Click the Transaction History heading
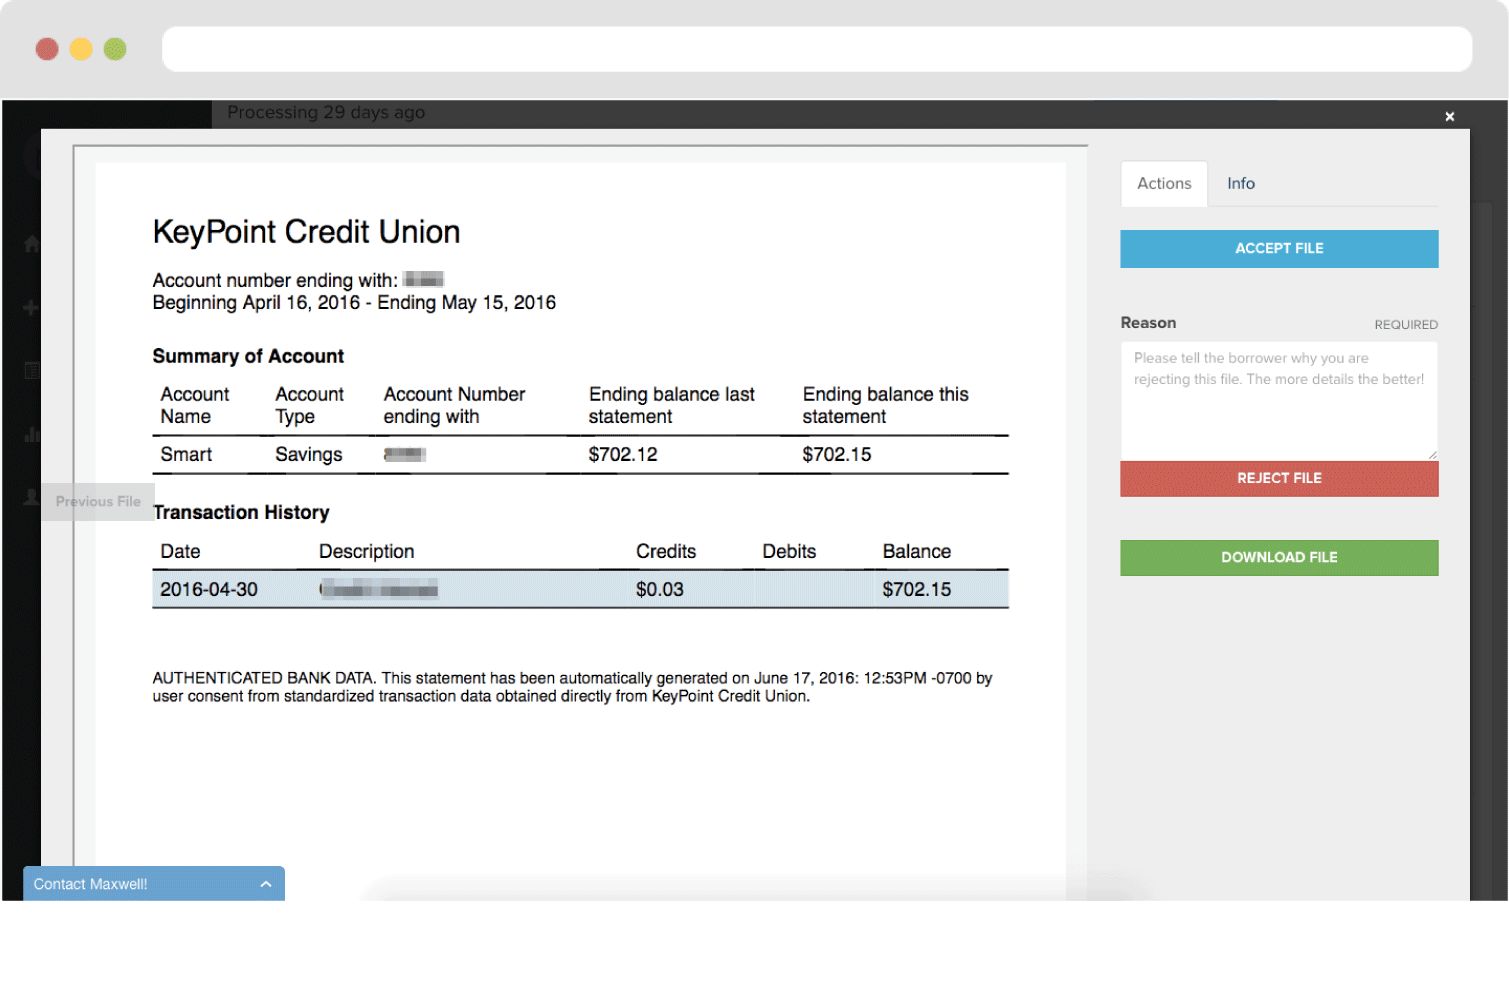This screenshot has width=1509, height=983. coord(241,513)
